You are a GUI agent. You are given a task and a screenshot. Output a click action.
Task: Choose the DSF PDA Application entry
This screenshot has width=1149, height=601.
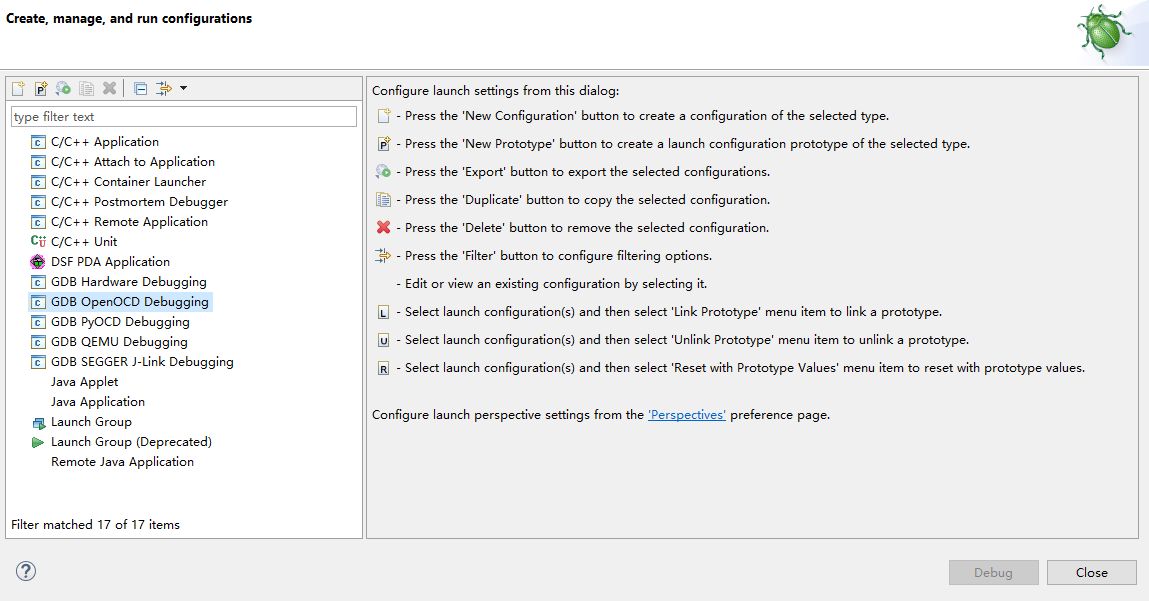pos(110,262)
